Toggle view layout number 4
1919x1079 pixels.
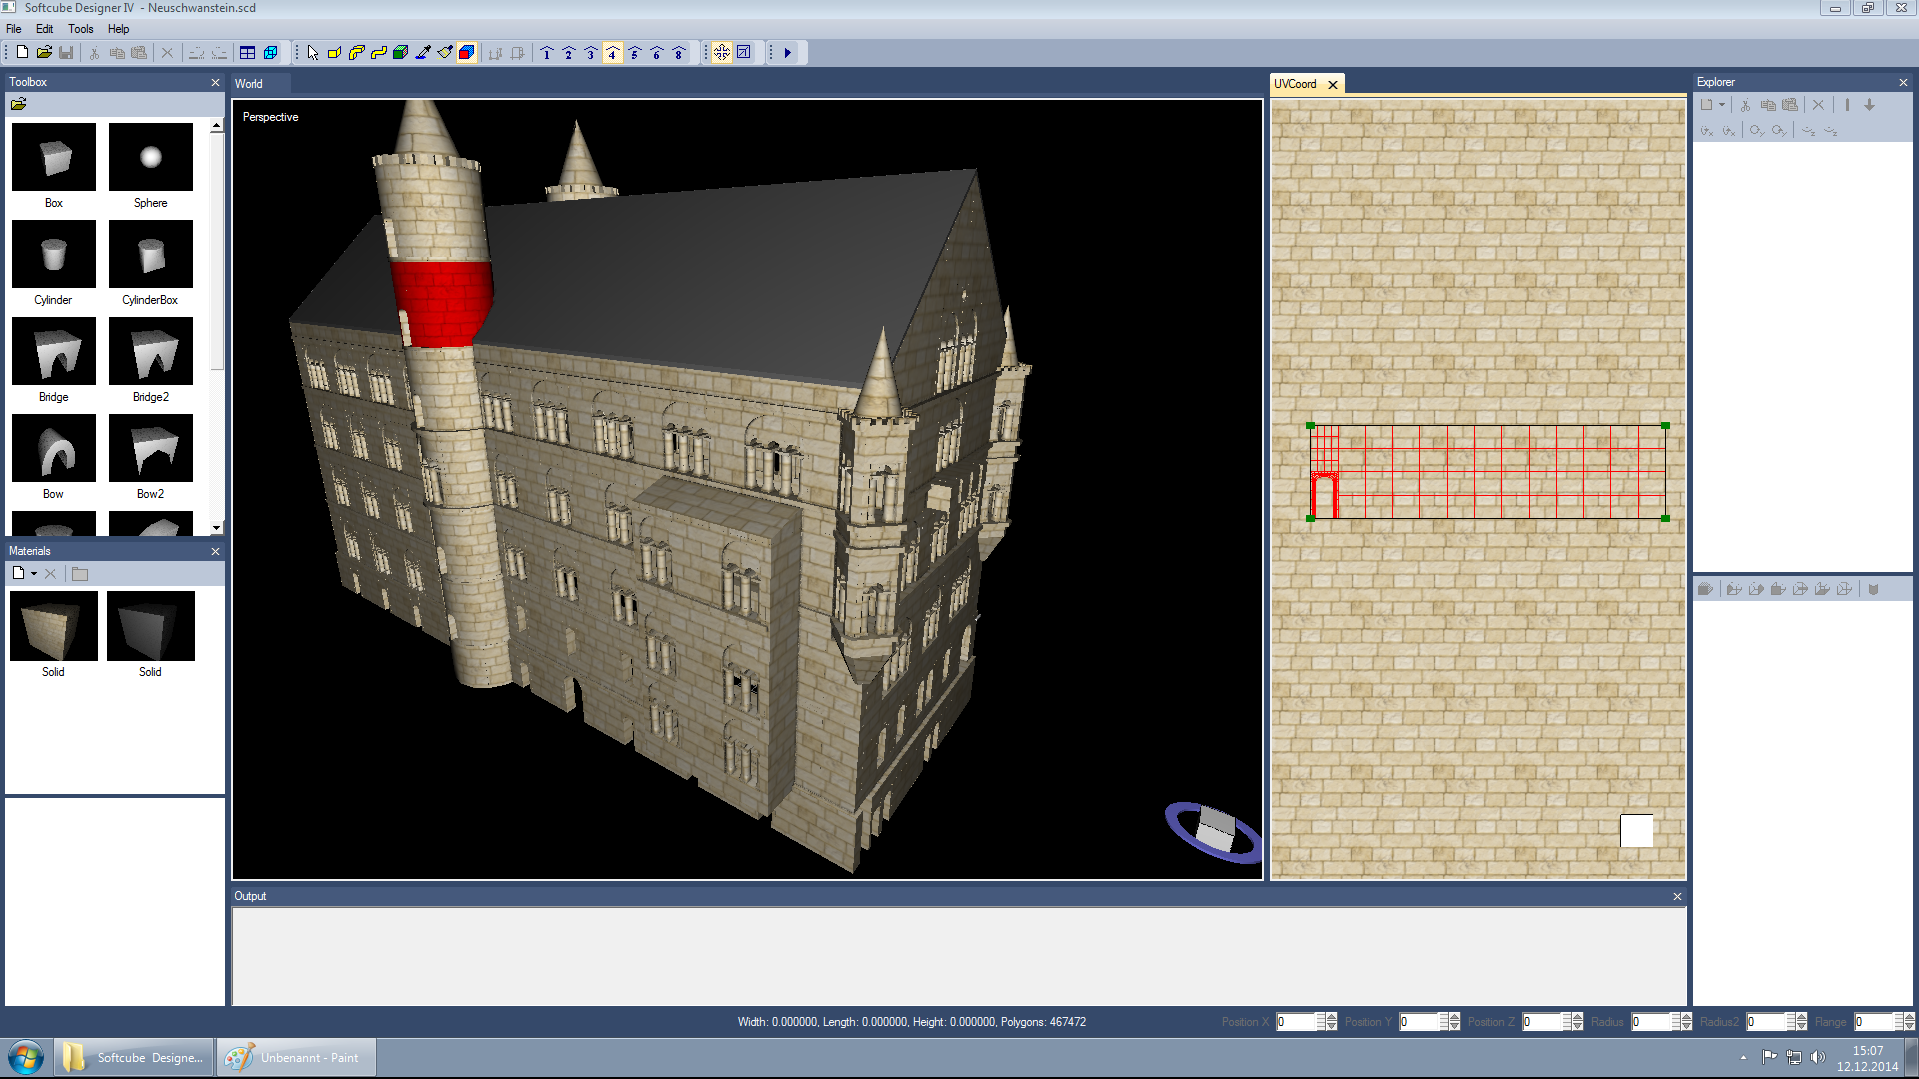point(612,53)
